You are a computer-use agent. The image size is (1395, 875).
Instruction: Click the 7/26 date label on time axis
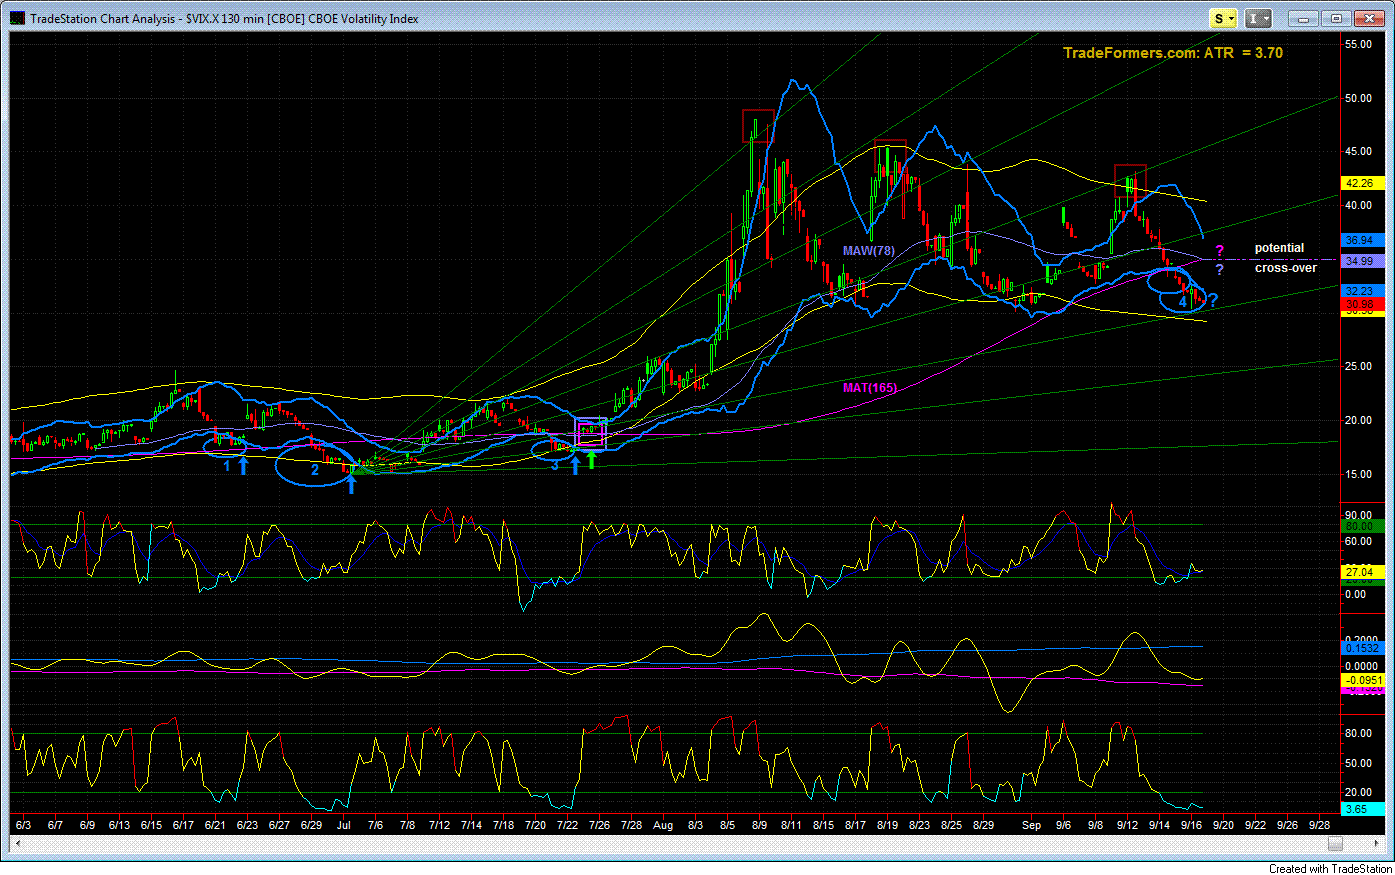click(x=599, y=826)
